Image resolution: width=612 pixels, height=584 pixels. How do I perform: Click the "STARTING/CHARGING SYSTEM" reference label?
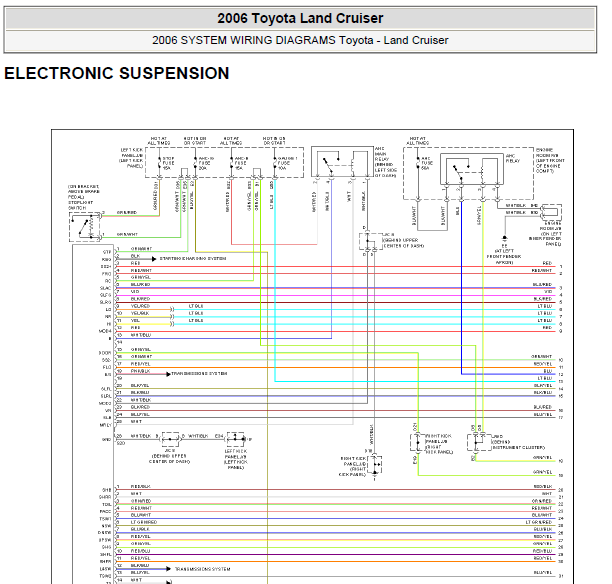click(193, 258)
